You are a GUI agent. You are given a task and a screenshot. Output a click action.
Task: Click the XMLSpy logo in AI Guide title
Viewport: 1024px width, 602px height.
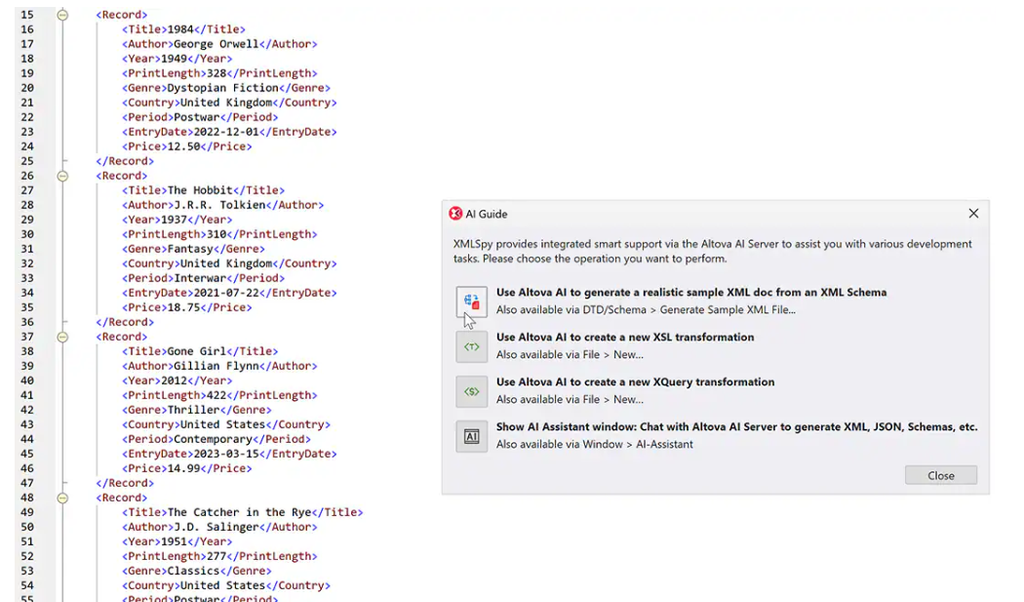coord(455,214)
